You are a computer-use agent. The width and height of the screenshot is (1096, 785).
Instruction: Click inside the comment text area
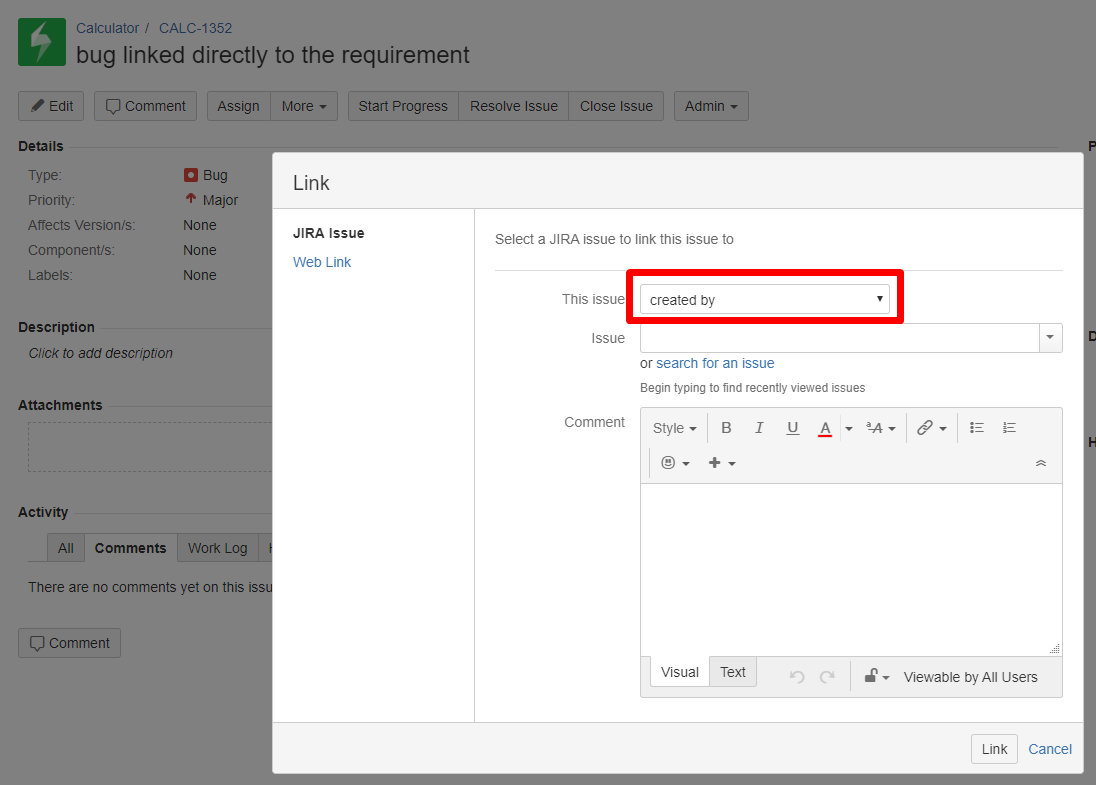pyautogui.click(x=851, y=570)
